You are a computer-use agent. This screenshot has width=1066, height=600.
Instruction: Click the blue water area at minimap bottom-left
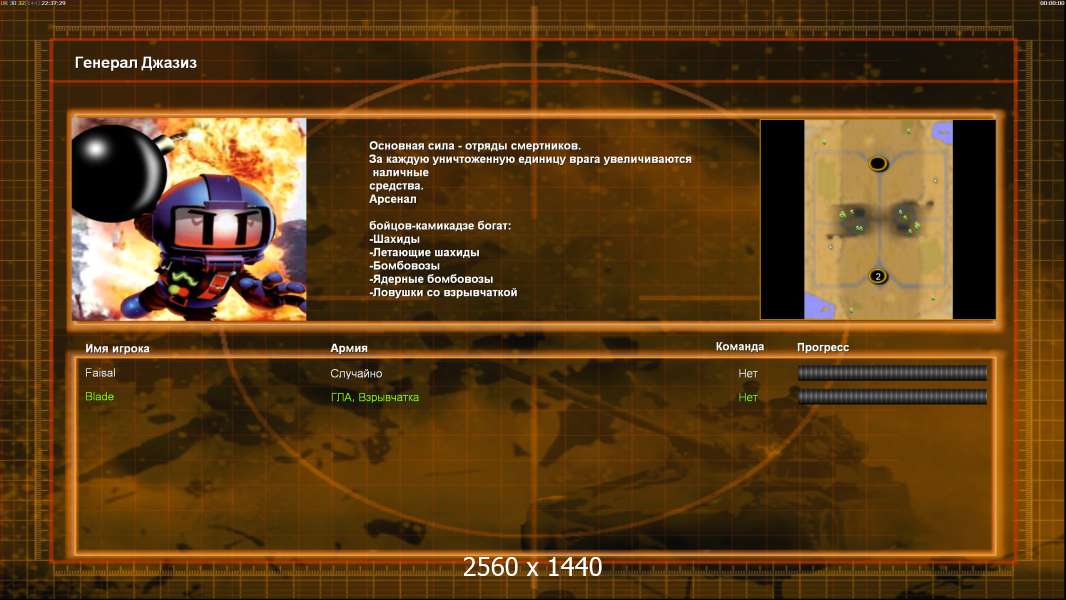point(819,306)
